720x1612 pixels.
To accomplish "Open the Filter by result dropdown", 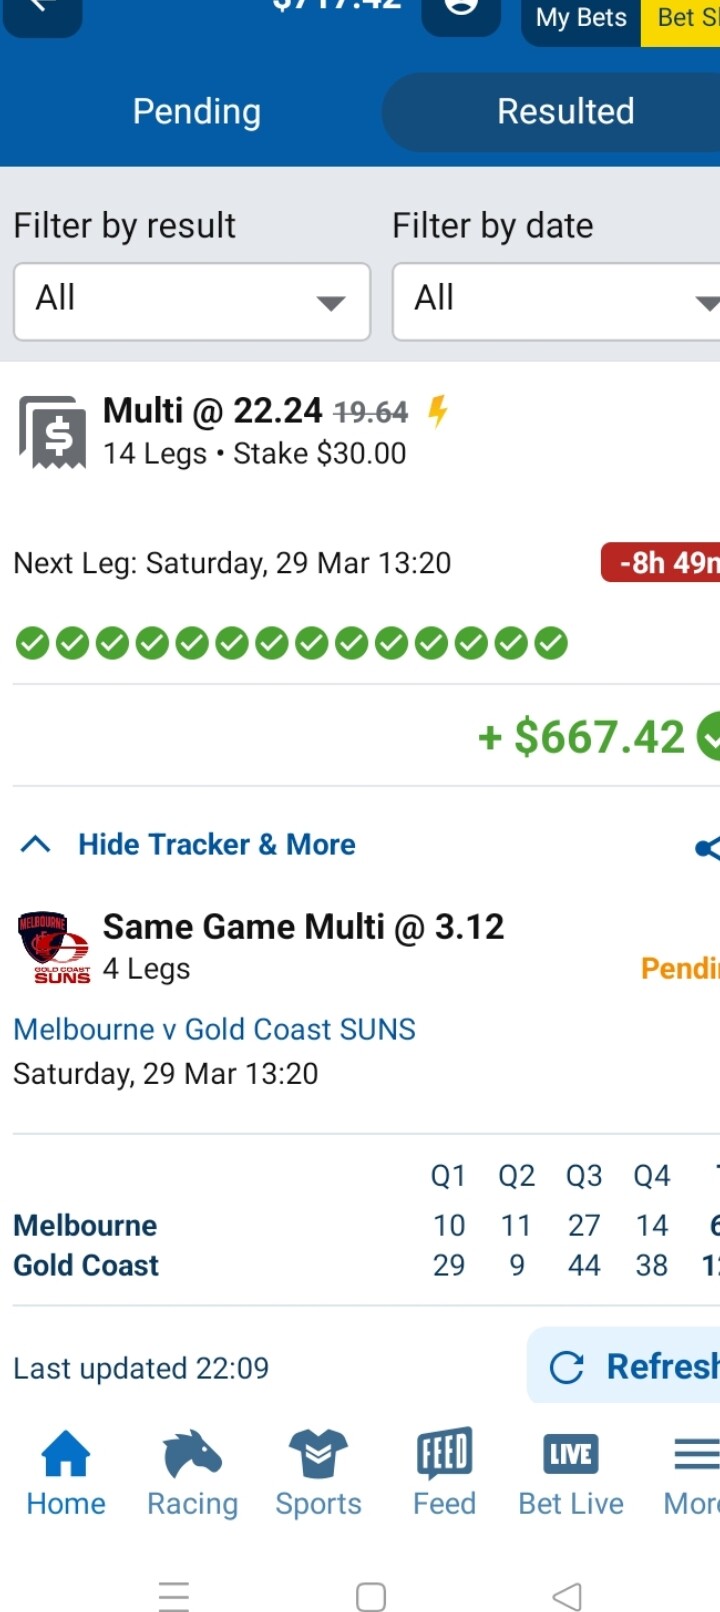I will coord(192,301).
